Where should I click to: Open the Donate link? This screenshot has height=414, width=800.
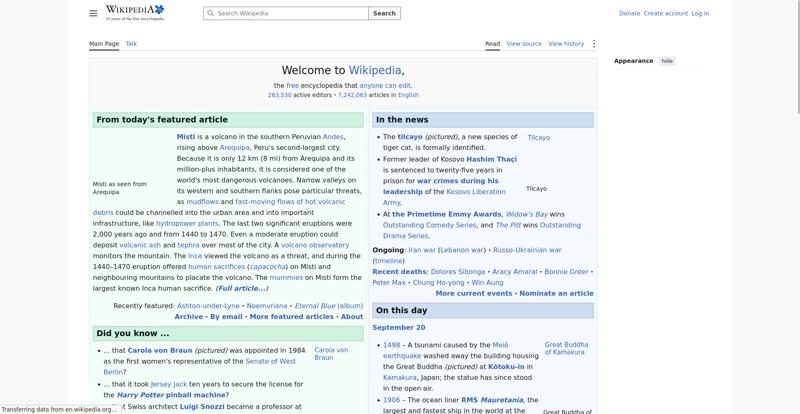point(629,13)
